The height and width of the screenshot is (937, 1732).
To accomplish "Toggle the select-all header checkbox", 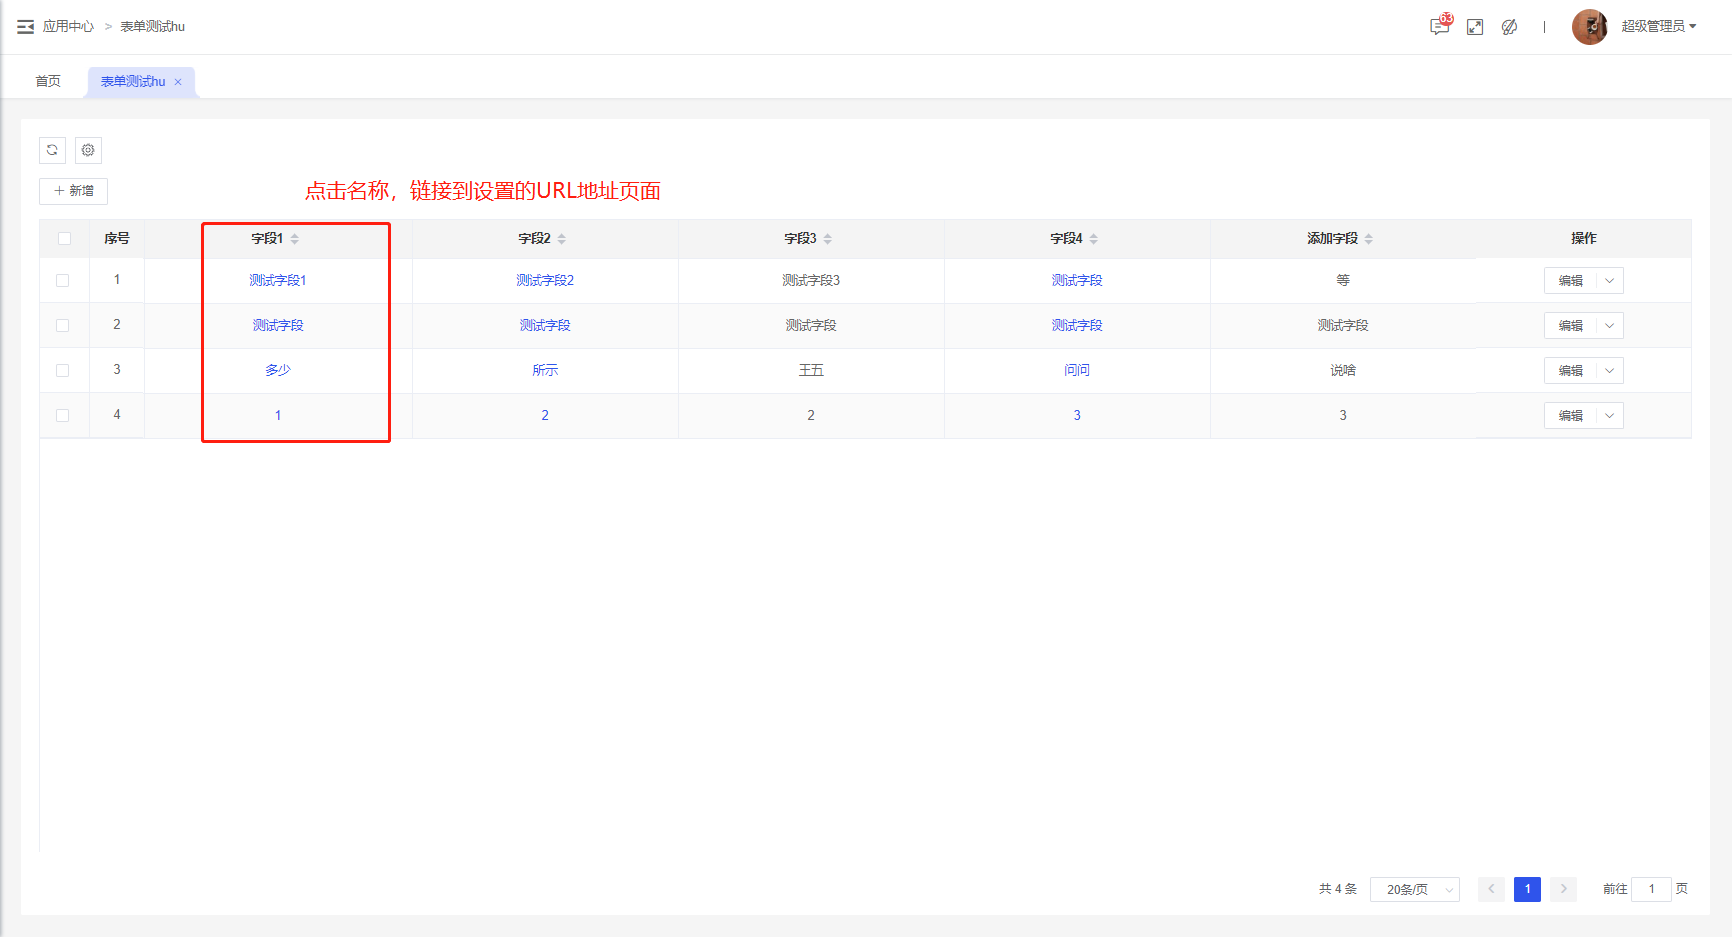I will pos(64,239).
